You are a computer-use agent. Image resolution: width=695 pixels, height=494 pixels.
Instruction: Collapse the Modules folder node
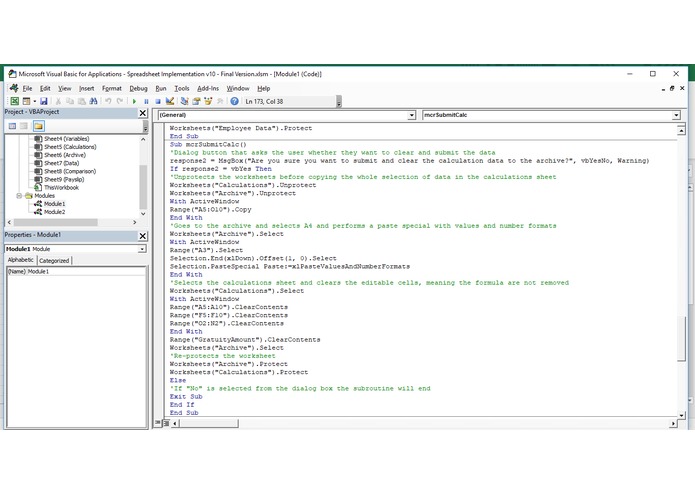(19, 195)
